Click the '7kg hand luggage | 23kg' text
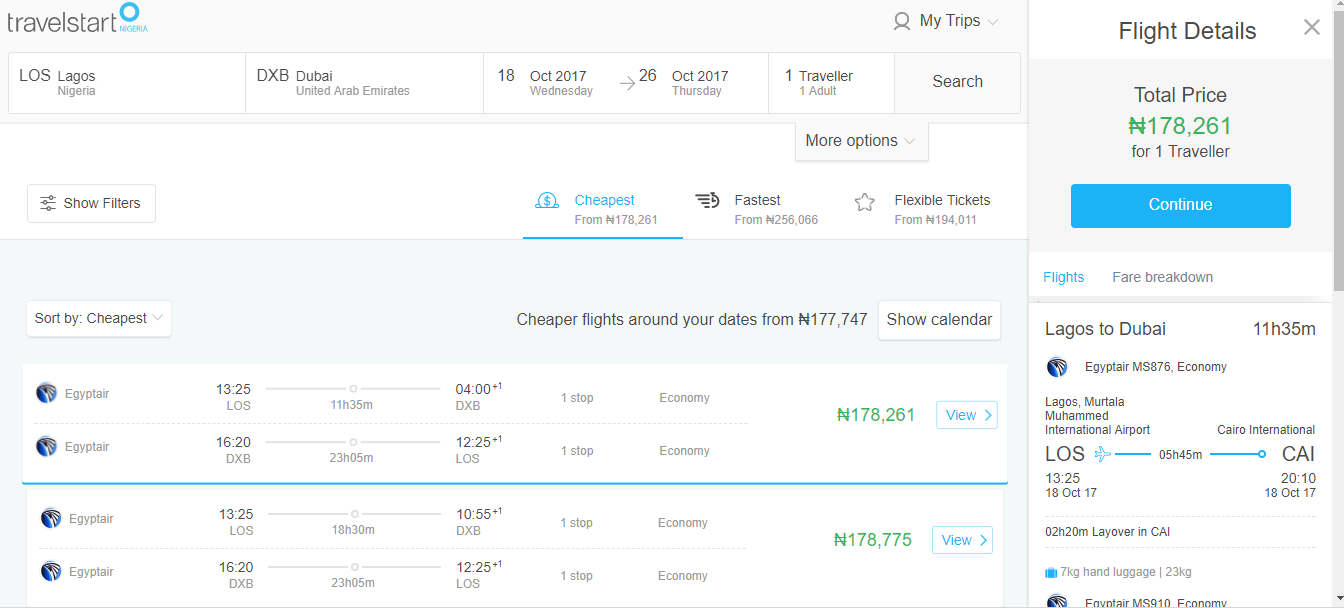Screen dimensions: 1344x608 pos(1126,573)
